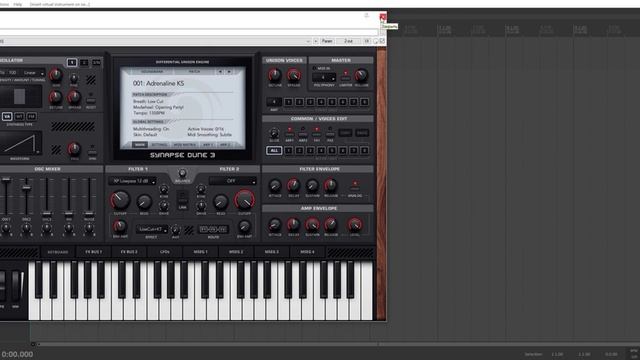Open the LFOs tab
This screenshot has width=640, height=360.
click(164, 252)
